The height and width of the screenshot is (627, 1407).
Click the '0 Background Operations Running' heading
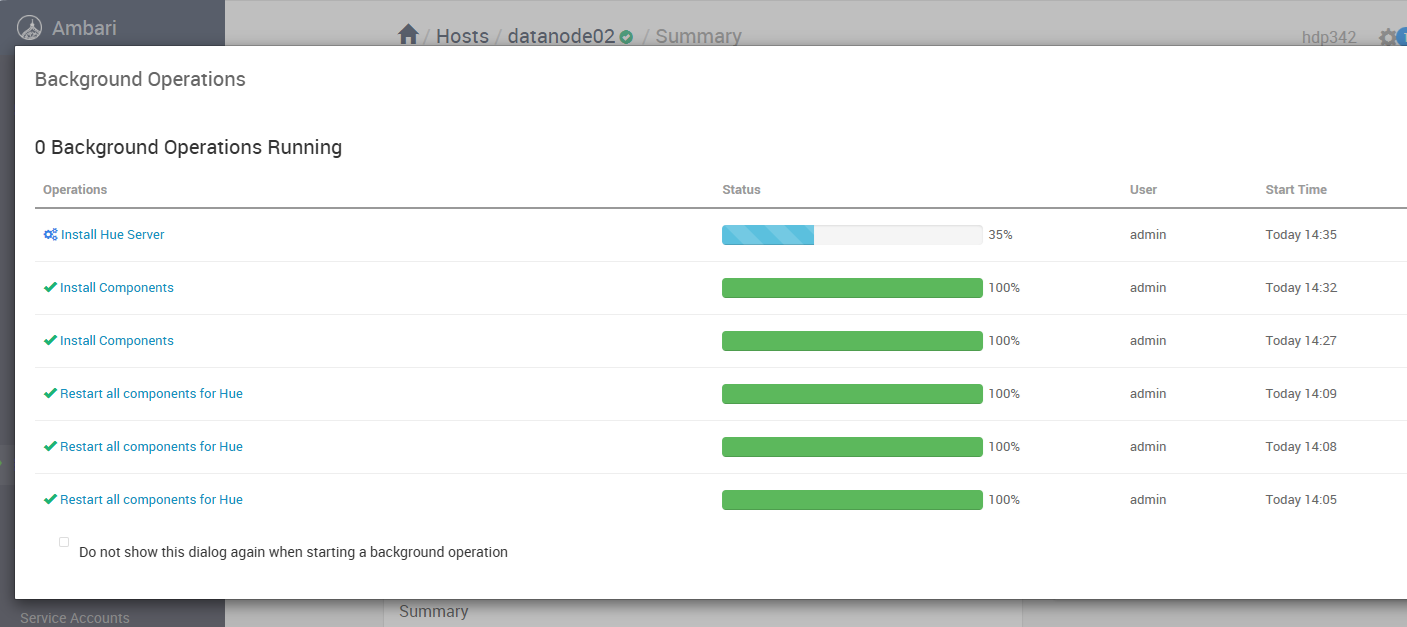(188, 148)
